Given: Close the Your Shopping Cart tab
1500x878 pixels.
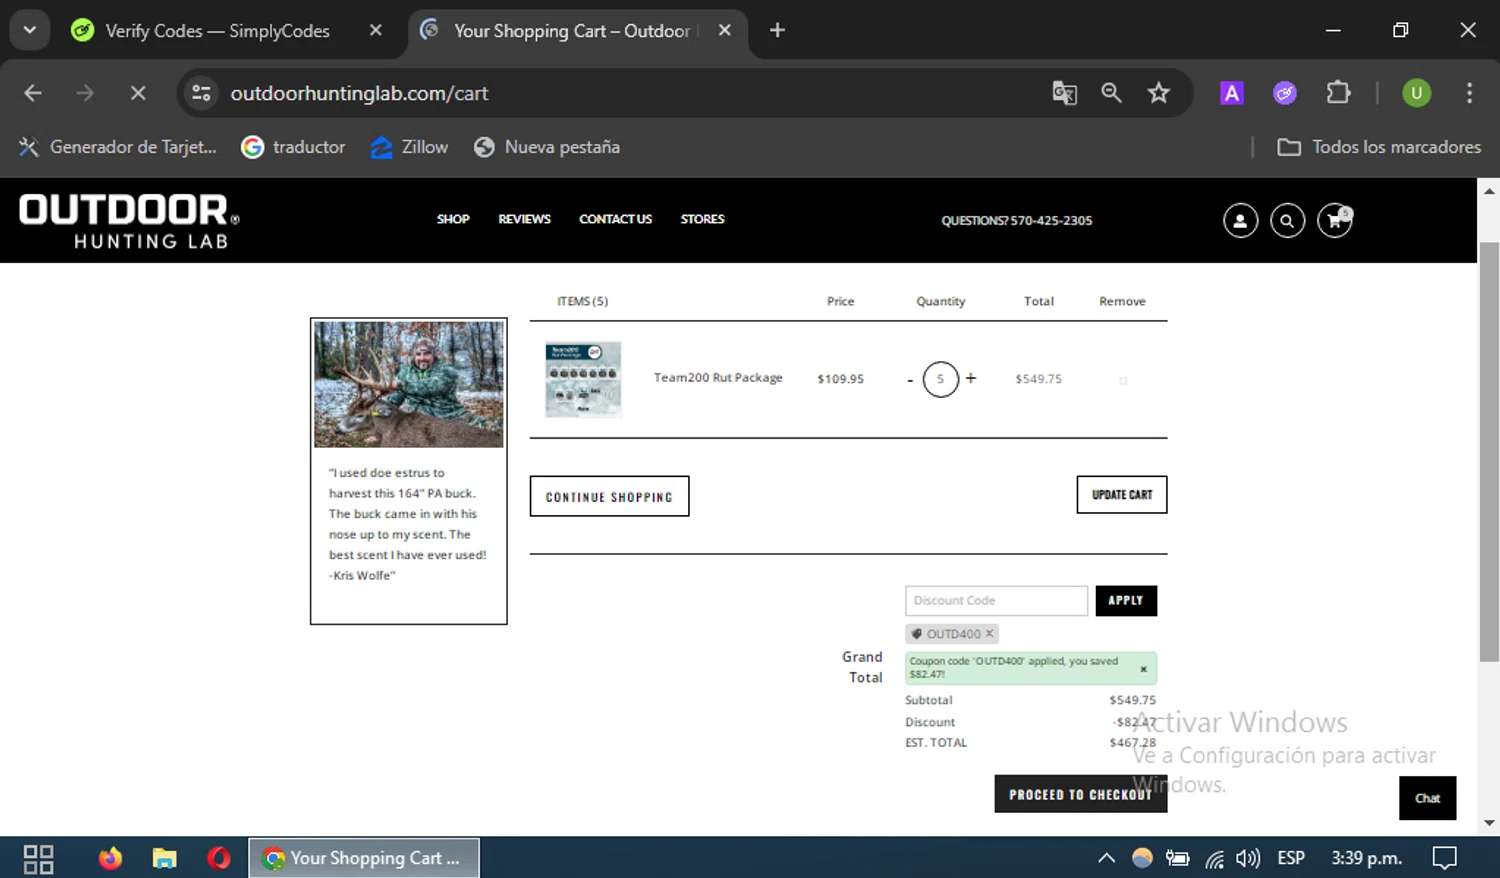Looking at the screenshot, I should pyautogui.click(x=725, y=30).
